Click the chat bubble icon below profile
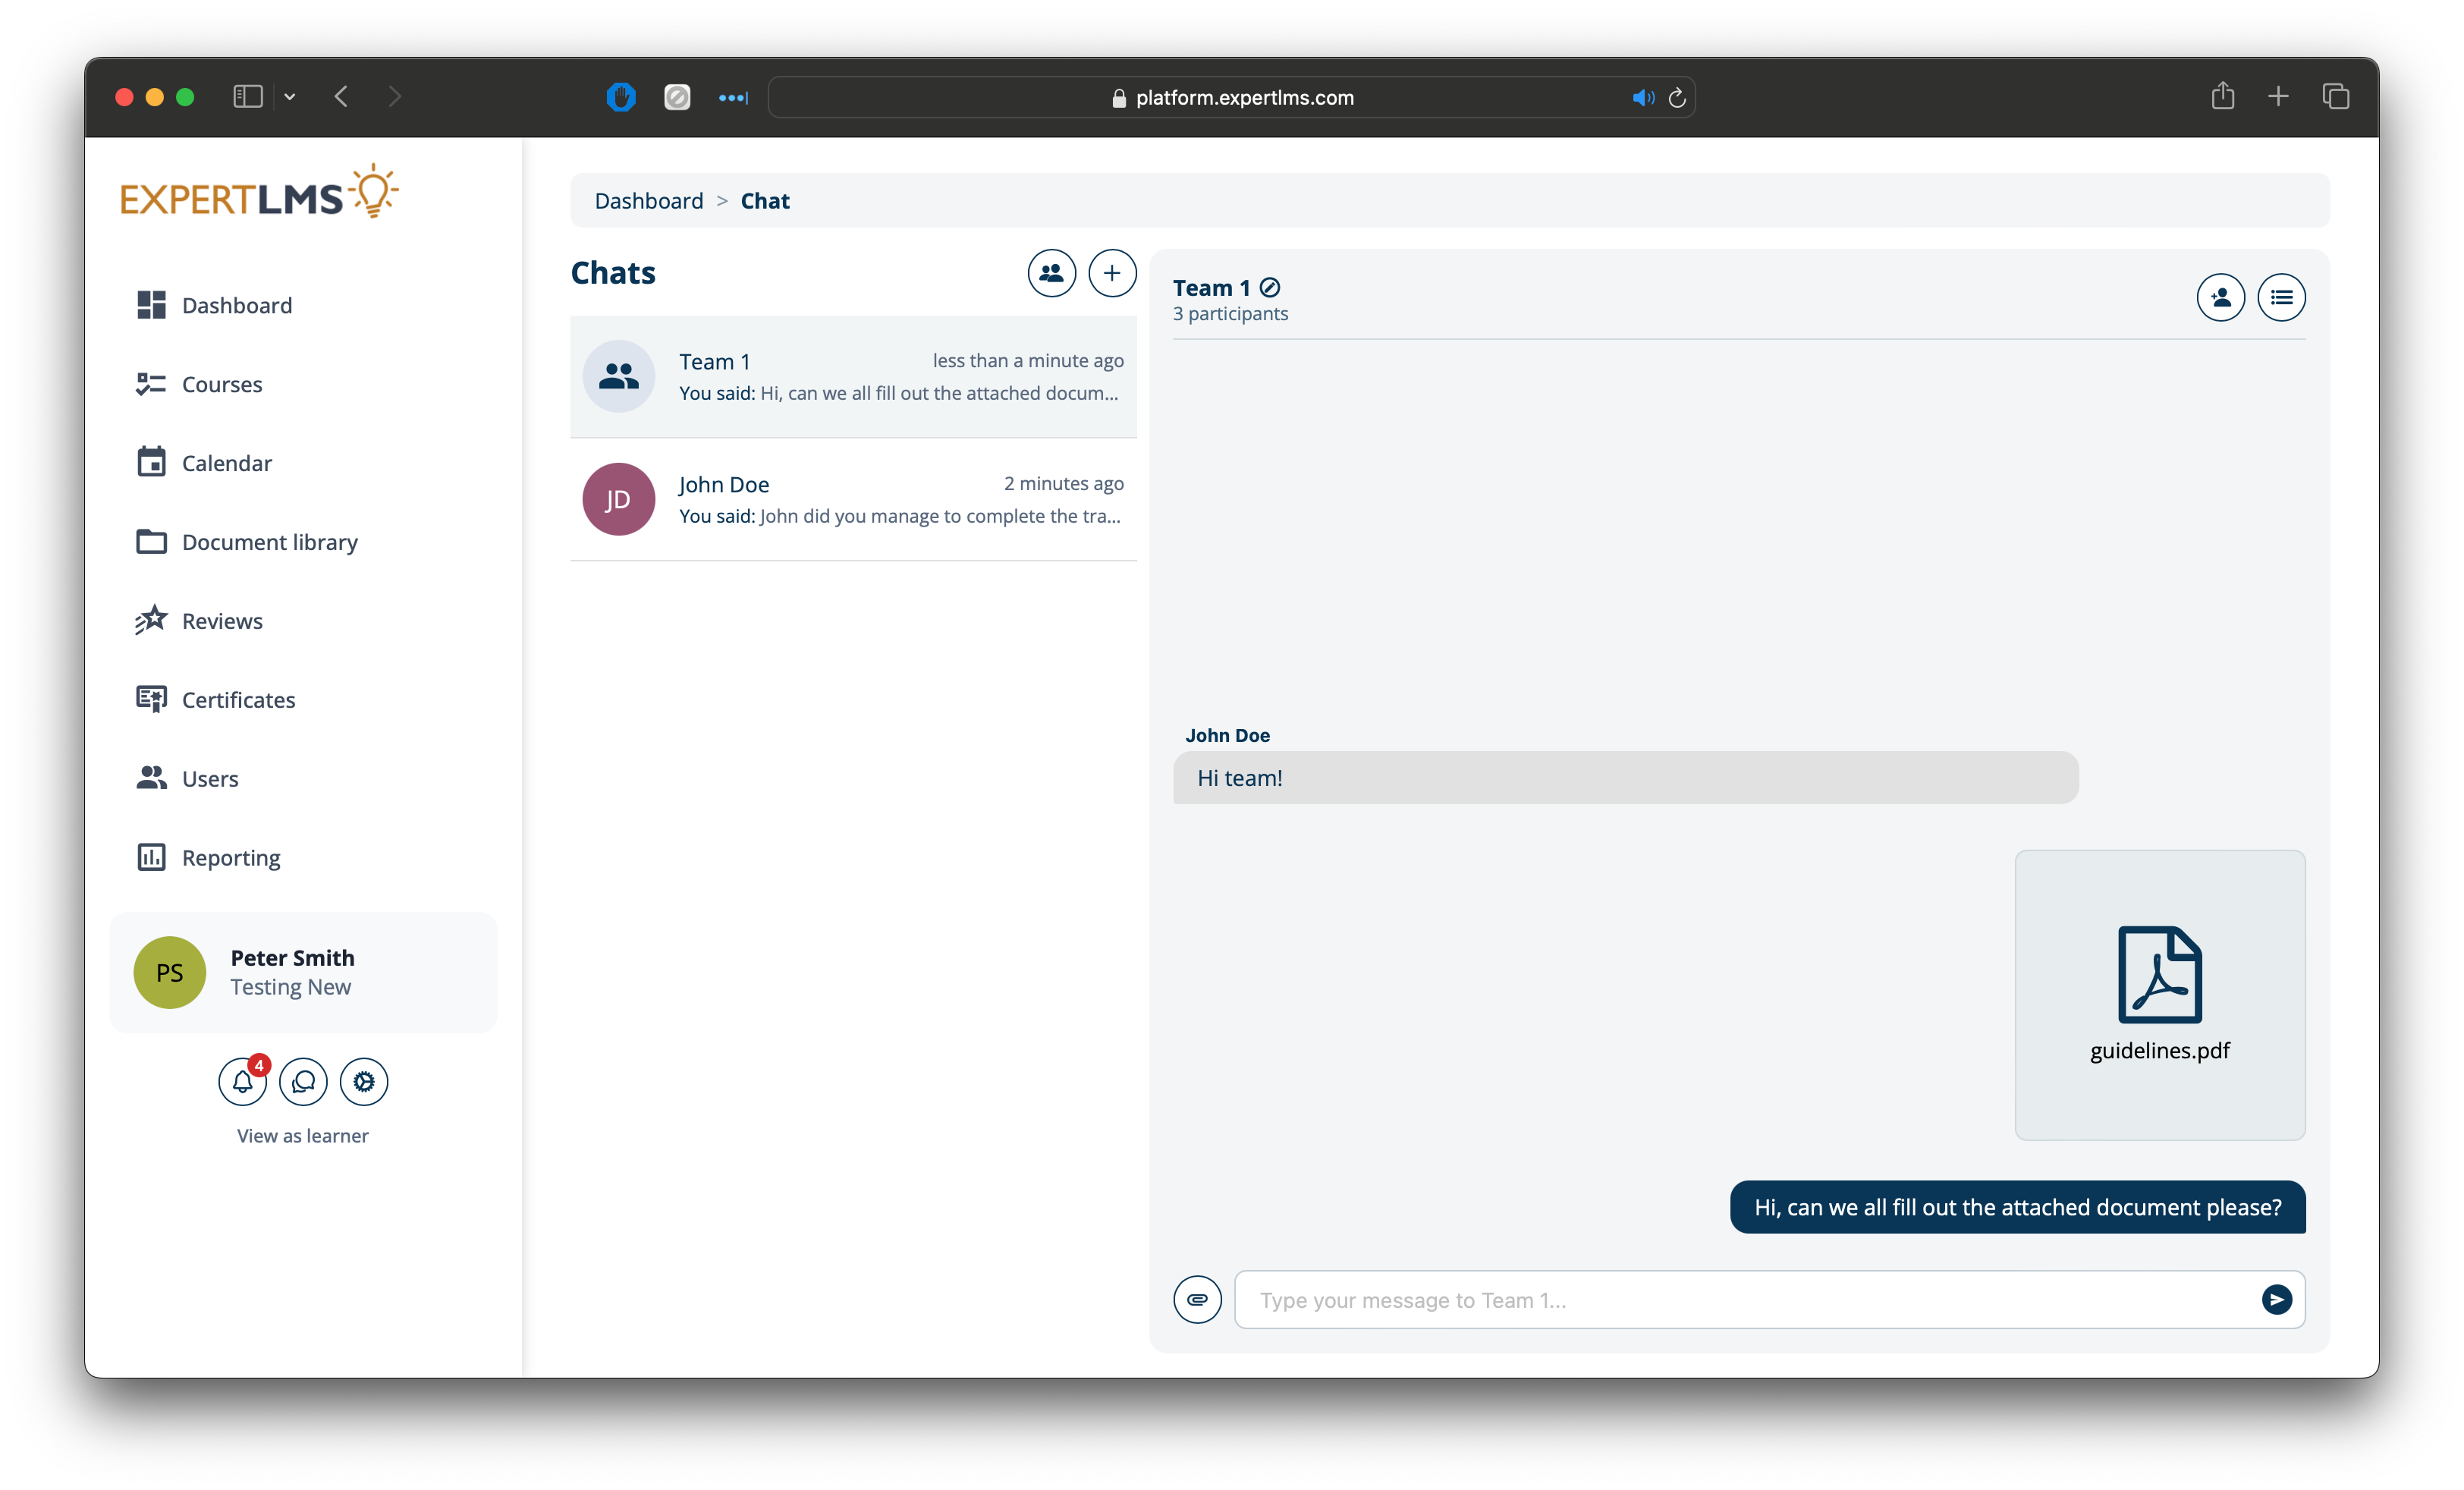This screenshot has width=2464, height=1490. pos(303,1081)
